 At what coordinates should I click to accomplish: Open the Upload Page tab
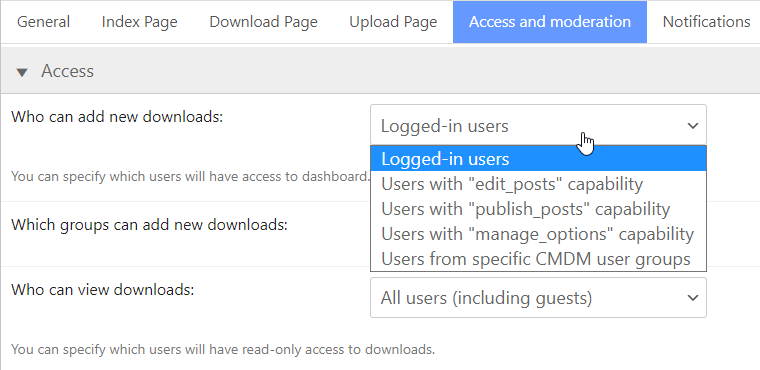[x=393, y=22]
